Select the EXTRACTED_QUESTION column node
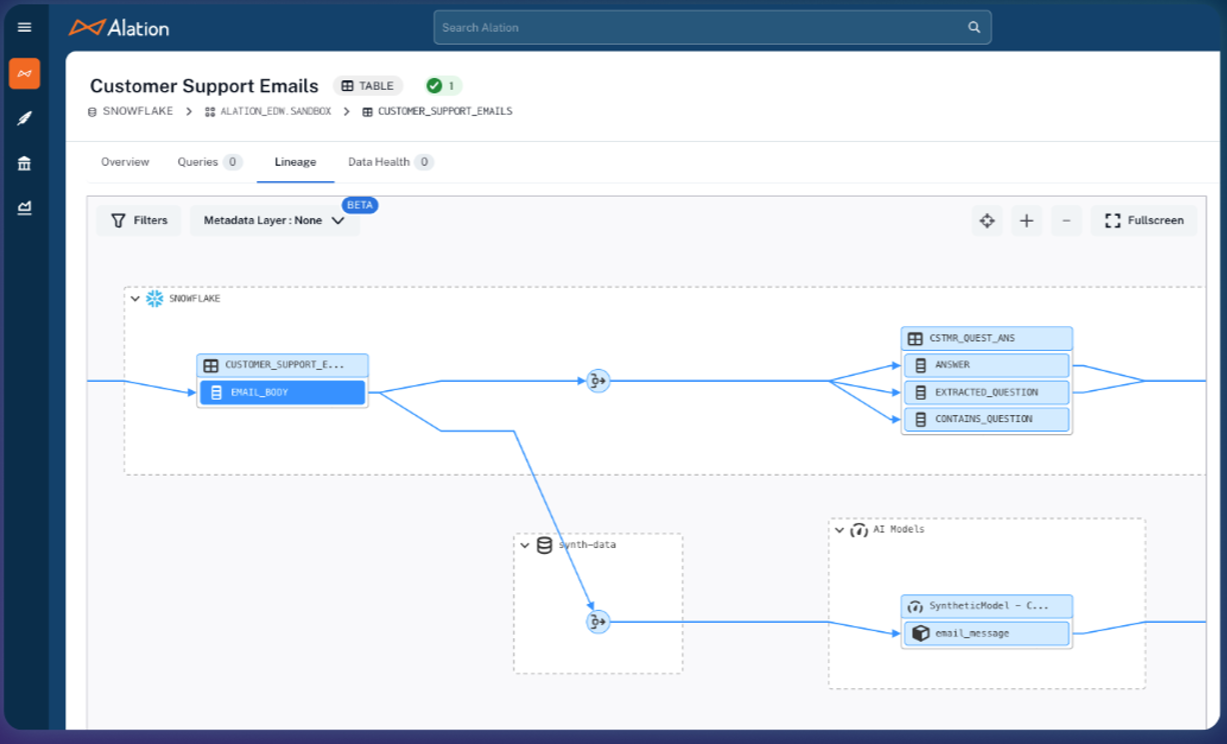1227x744 pixels. tap(987, 392)
